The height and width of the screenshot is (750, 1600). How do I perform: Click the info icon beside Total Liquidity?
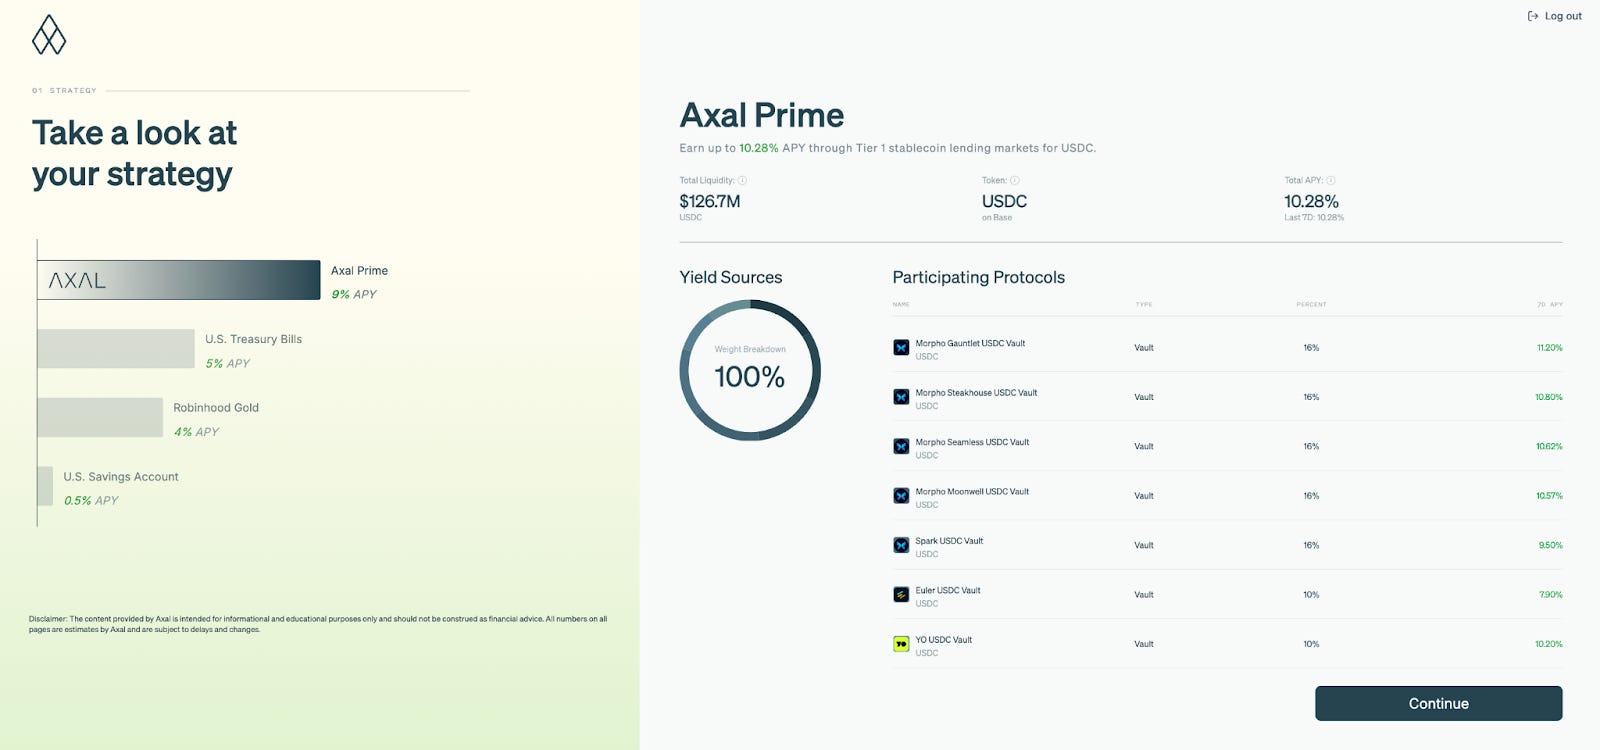tap(742, 181)
